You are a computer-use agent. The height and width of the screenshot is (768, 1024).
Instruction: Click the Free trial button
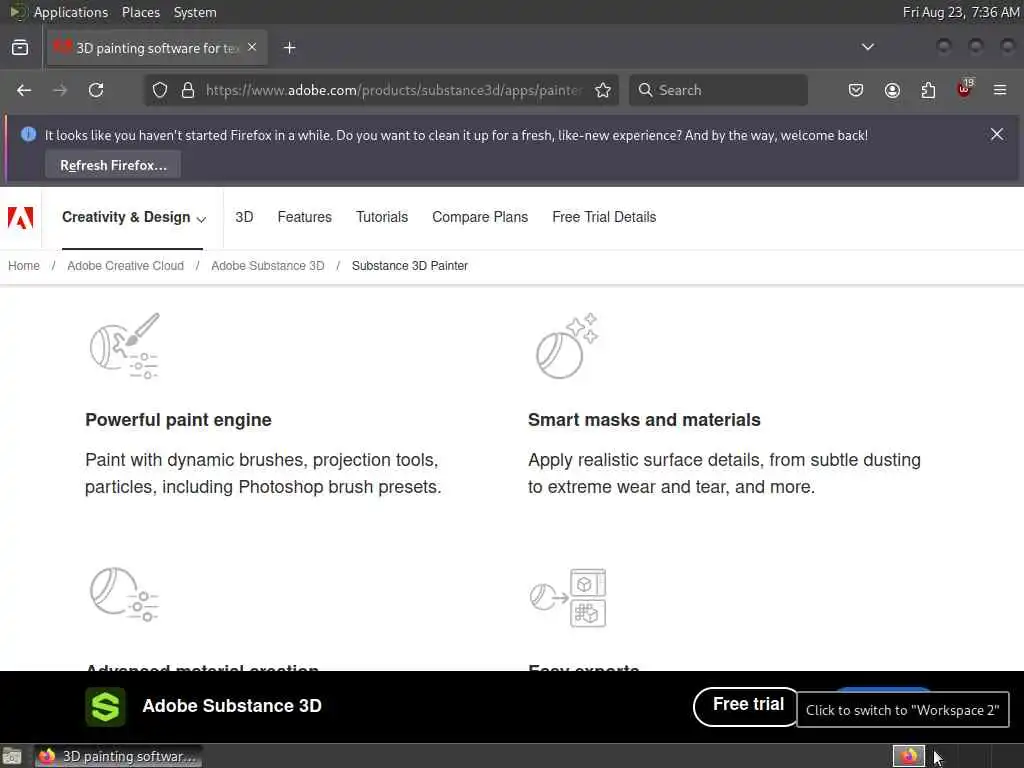pos(748,705)
